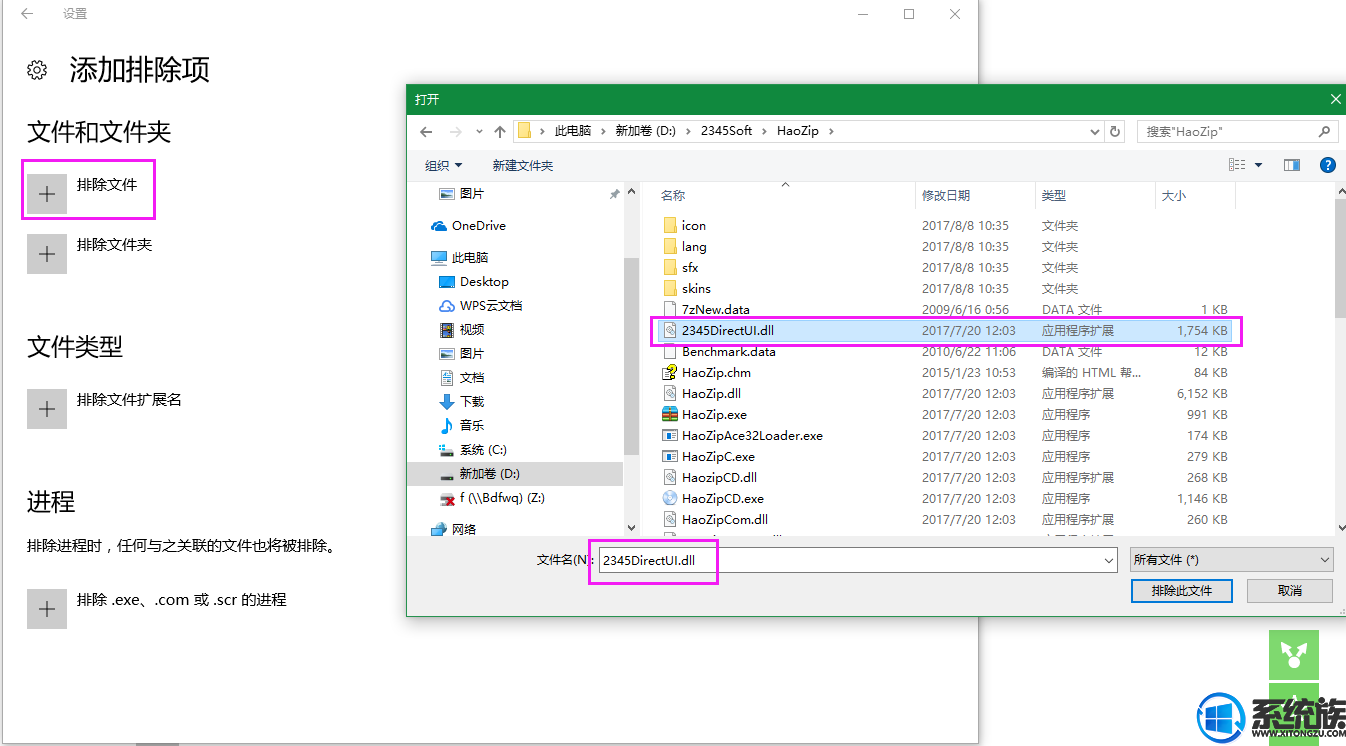
Task: Select 音乐 in navigation pane
Action: pyautogui.click(x=462, y=426)
